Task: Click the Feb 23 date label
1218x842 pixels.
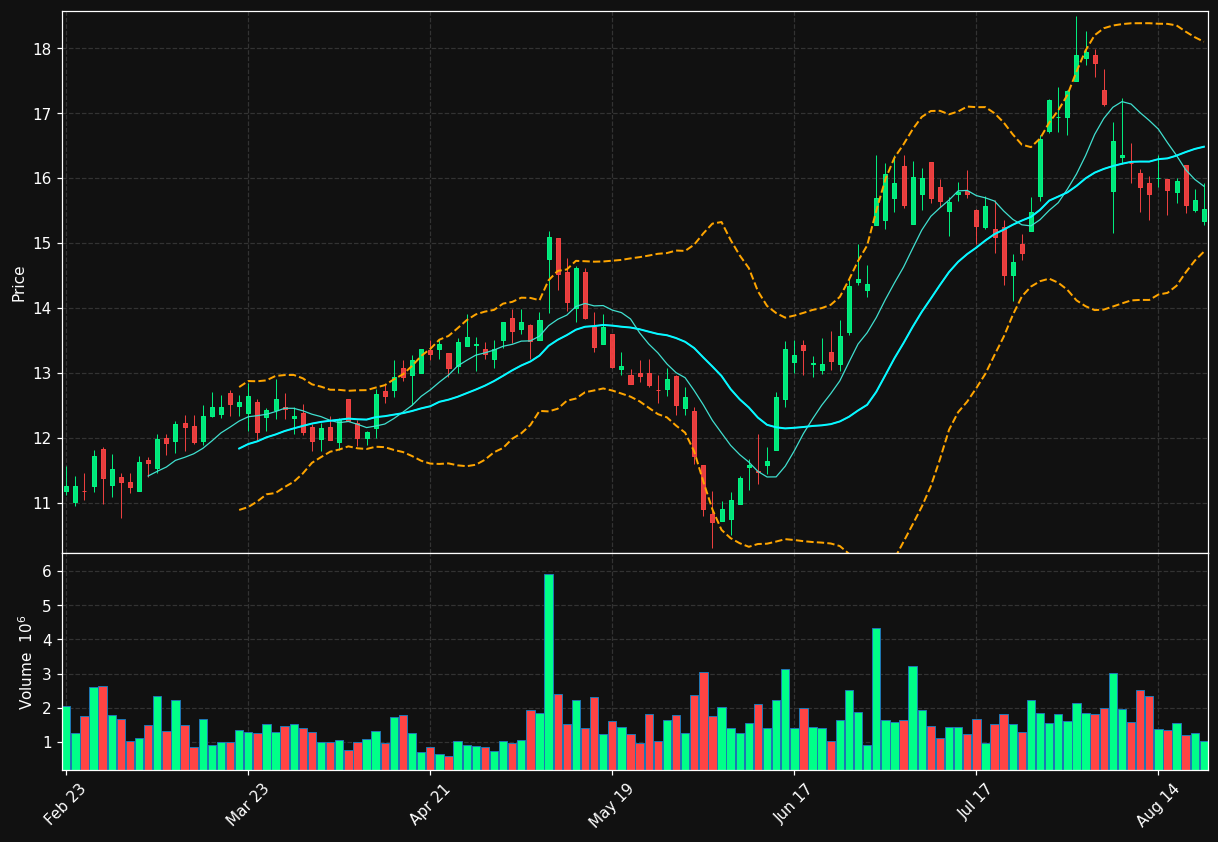Action: 65,805
